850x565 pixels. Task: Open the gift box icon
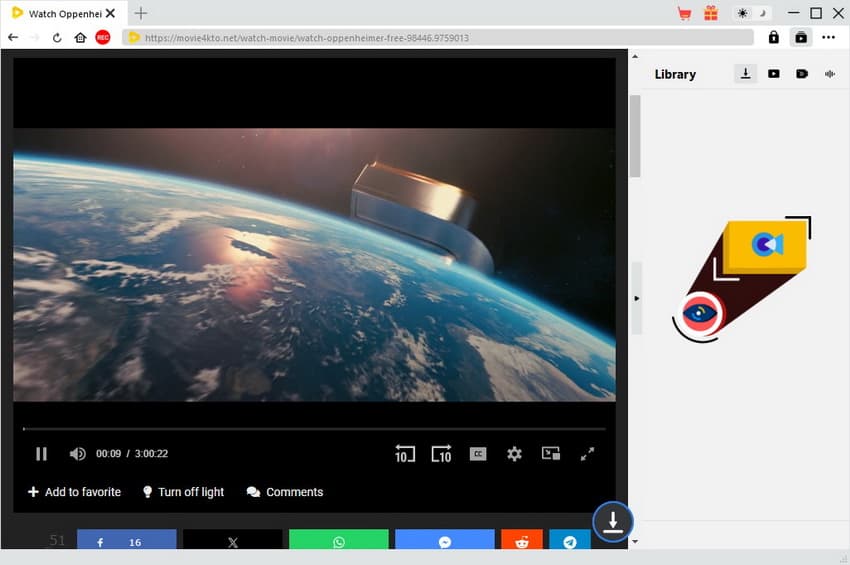coord(711,13)
